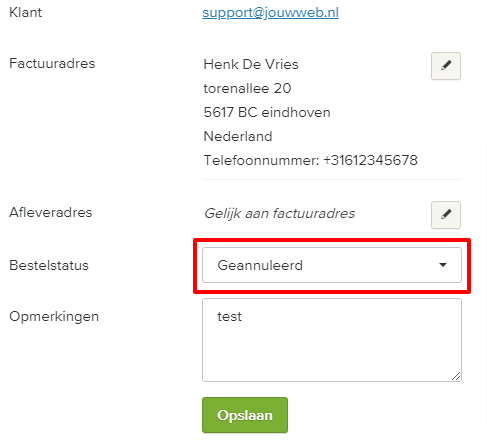
Task: Click the Factuuradres label
Action: (x=52, y=63)
